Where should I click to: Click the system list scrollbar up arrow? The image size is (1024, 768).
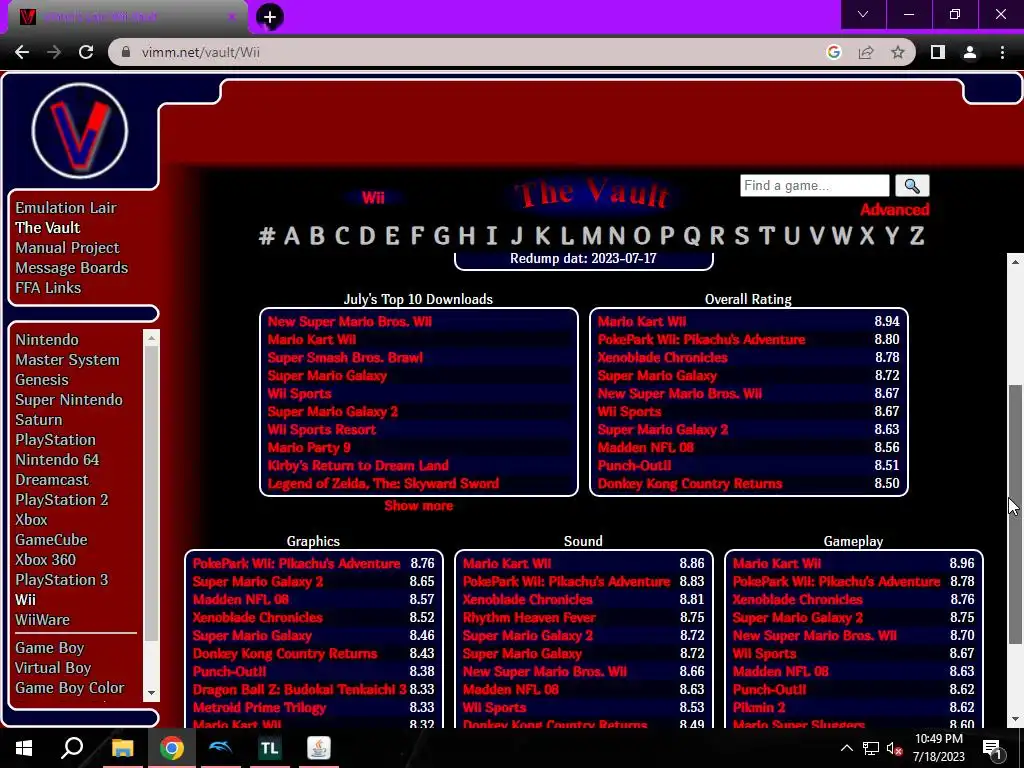[x=152, y=338]
